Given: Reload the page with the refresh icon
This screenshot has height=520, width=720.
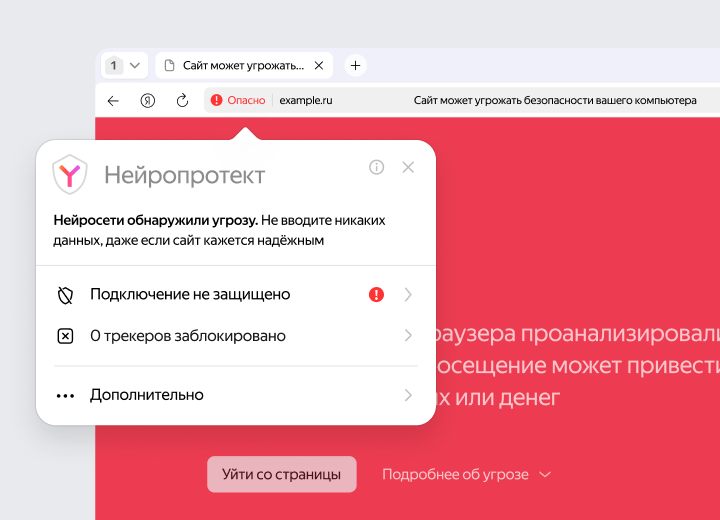Looking at the screenshot, I should [x=182, y=100].
